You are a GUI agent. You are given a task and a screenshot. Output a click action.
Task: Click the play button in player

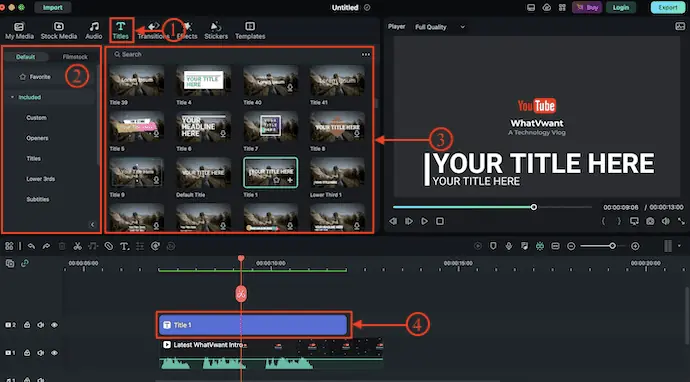(x=424, y=221)
